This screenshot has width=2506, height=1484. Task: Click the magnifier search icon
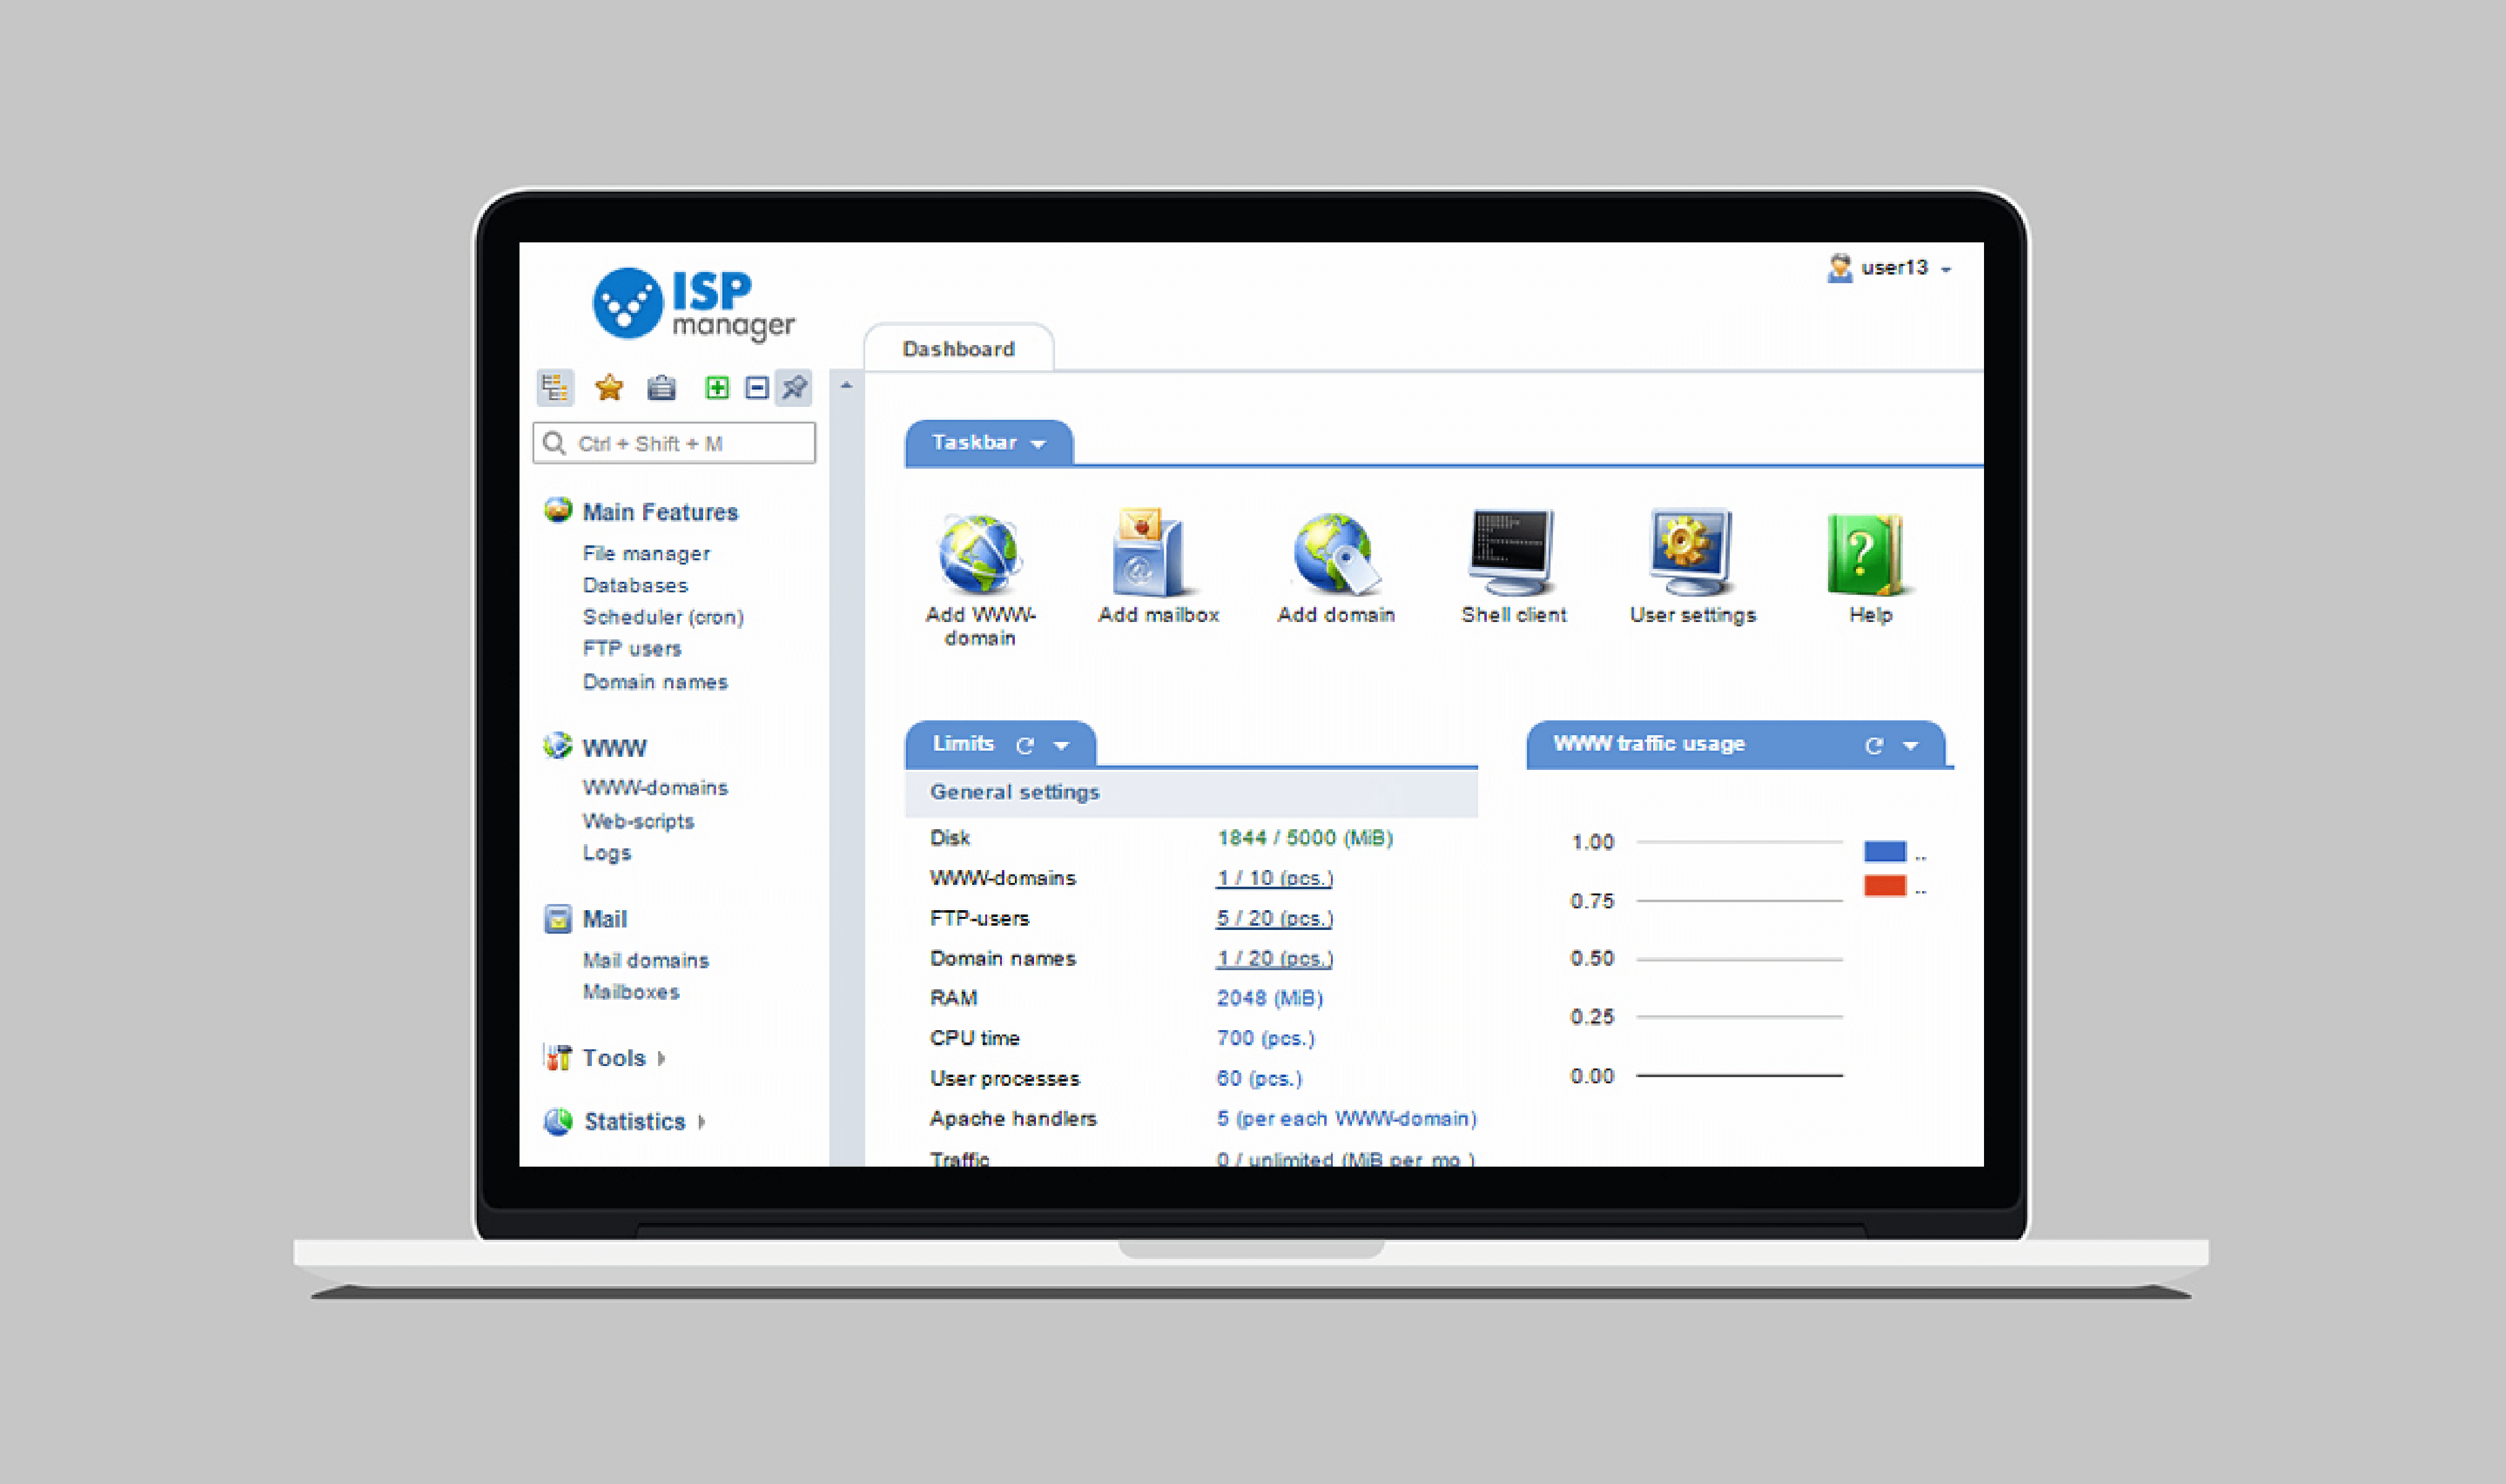pos(554,443)
